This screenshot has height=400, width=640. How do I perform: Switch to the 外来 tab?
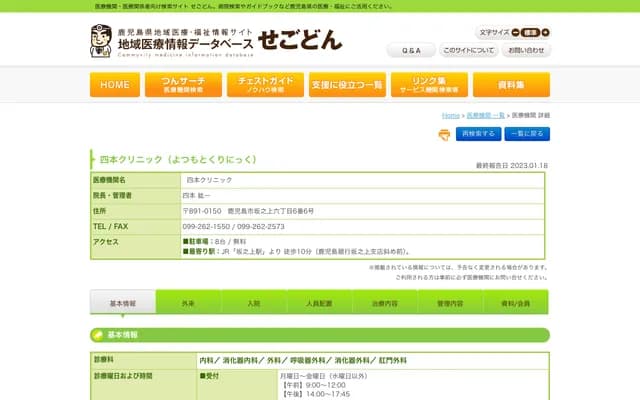(x=188, y=303)
